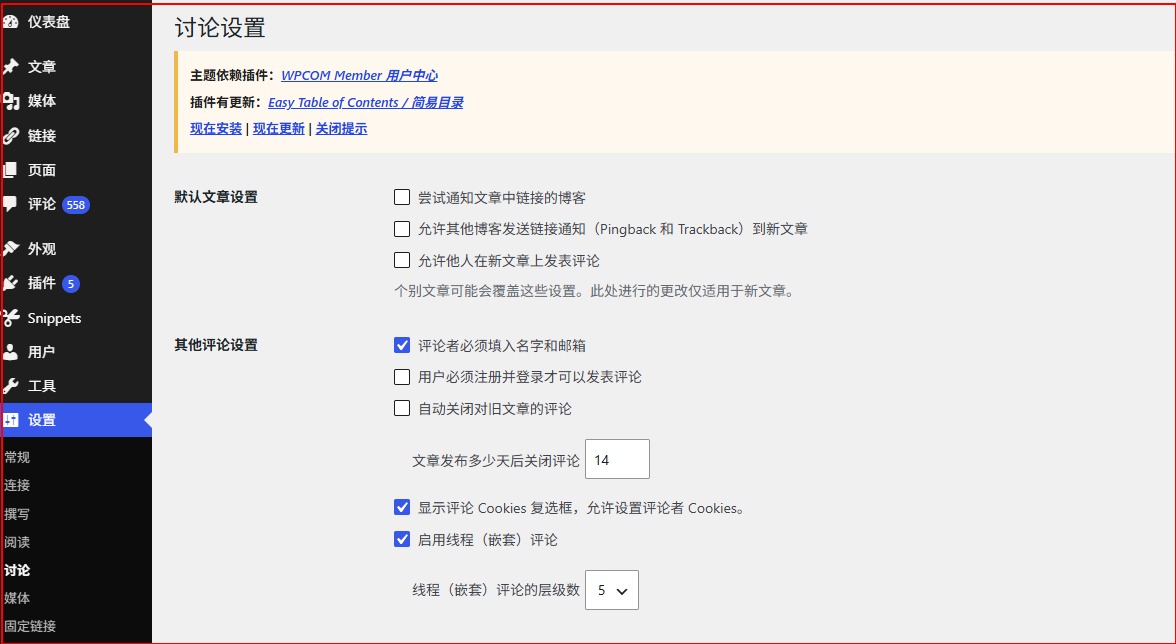Check 允许他人在新文章上发表评论

pos(402,260)
